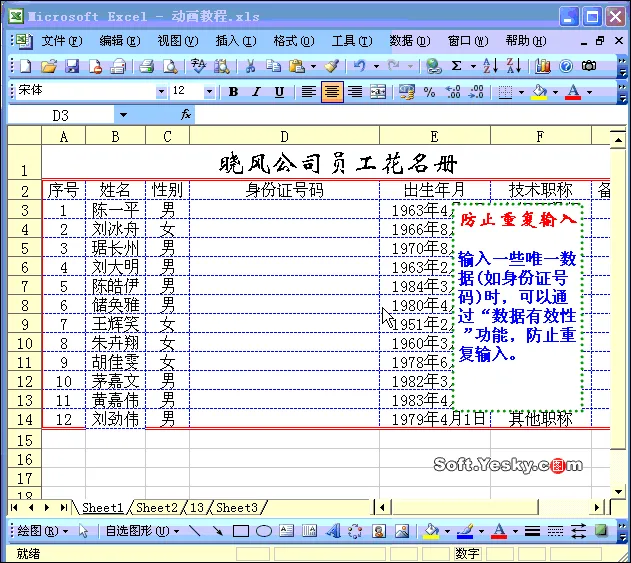Screen dimensions: 631x563
Task: Switch to the Sheet2 tab
Action: (x=157, y=508)
